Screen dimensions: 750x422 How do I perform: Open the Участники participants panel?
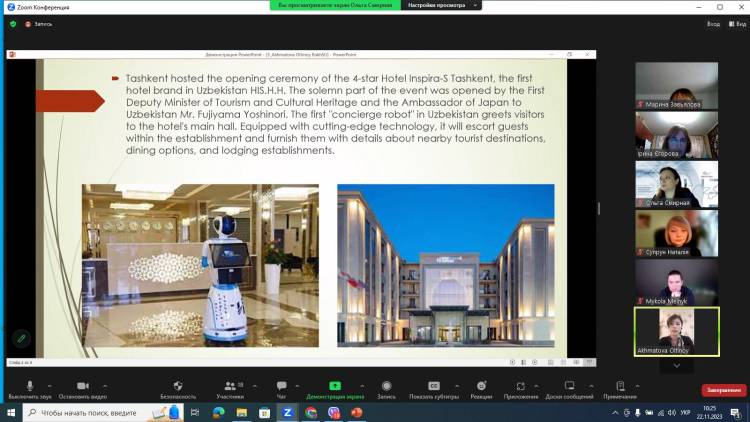[x=229, y=386]
